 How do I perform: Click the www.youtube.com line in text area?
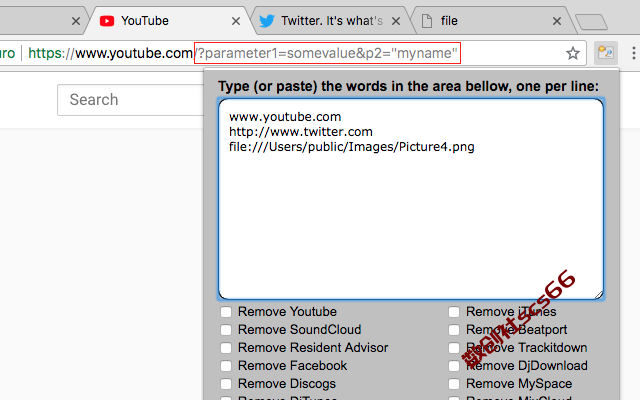(x=285, y=117)
